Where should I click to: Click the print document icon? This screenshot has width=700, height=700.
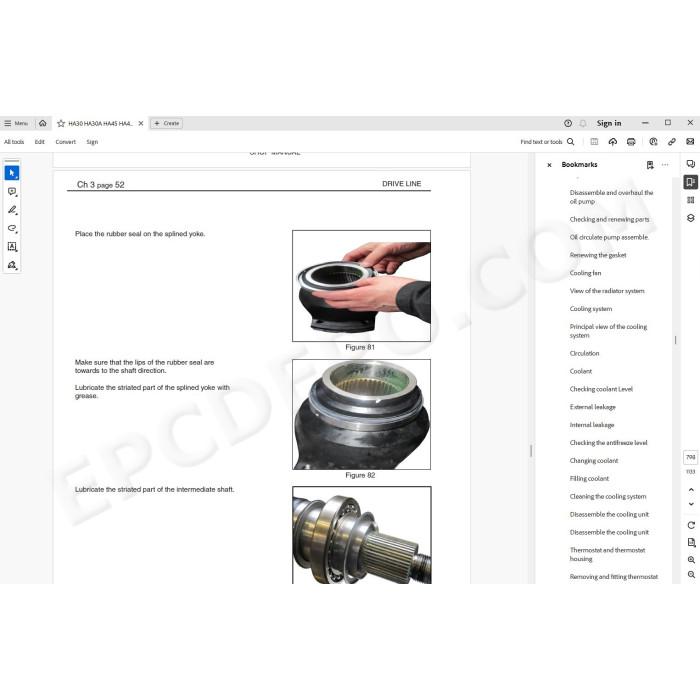(631, 142)
